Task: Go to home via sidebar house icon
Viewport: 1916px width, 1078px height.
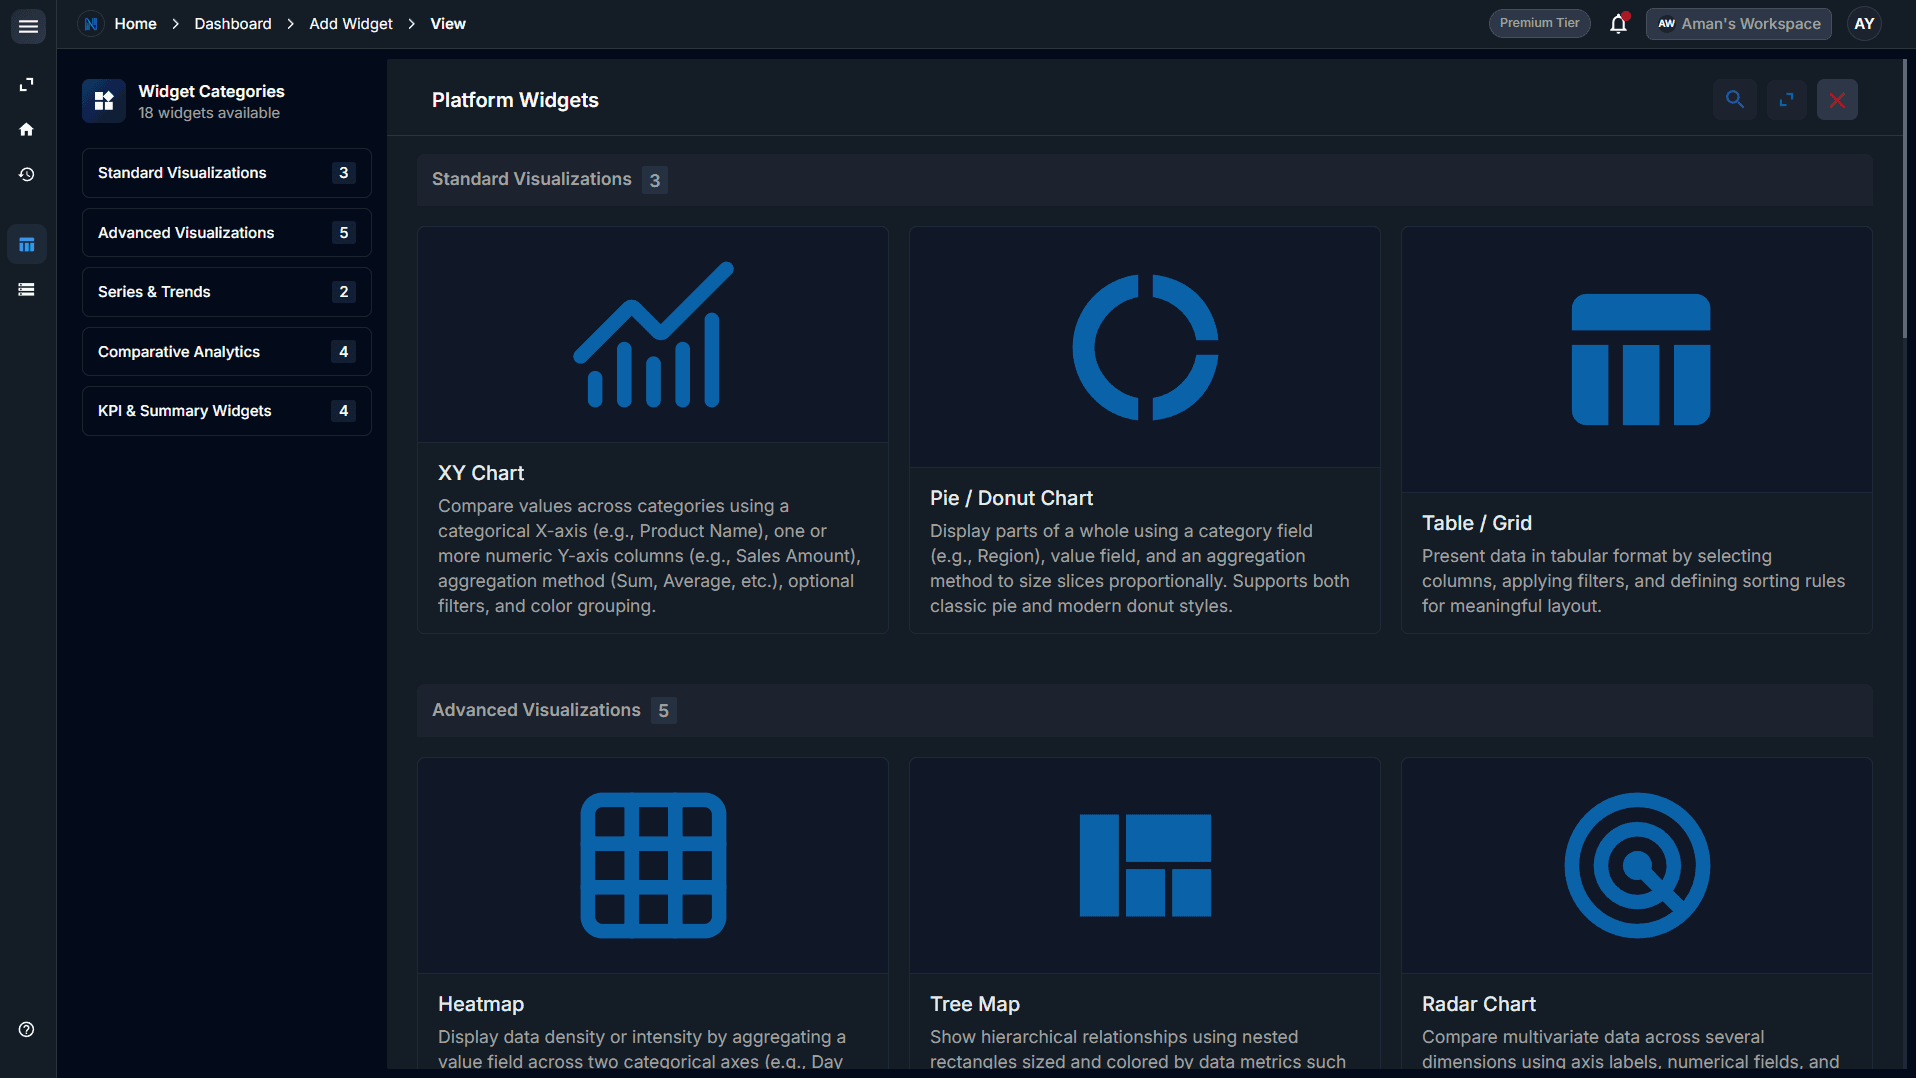Action: pyautogui.click(x=27, y=129)
